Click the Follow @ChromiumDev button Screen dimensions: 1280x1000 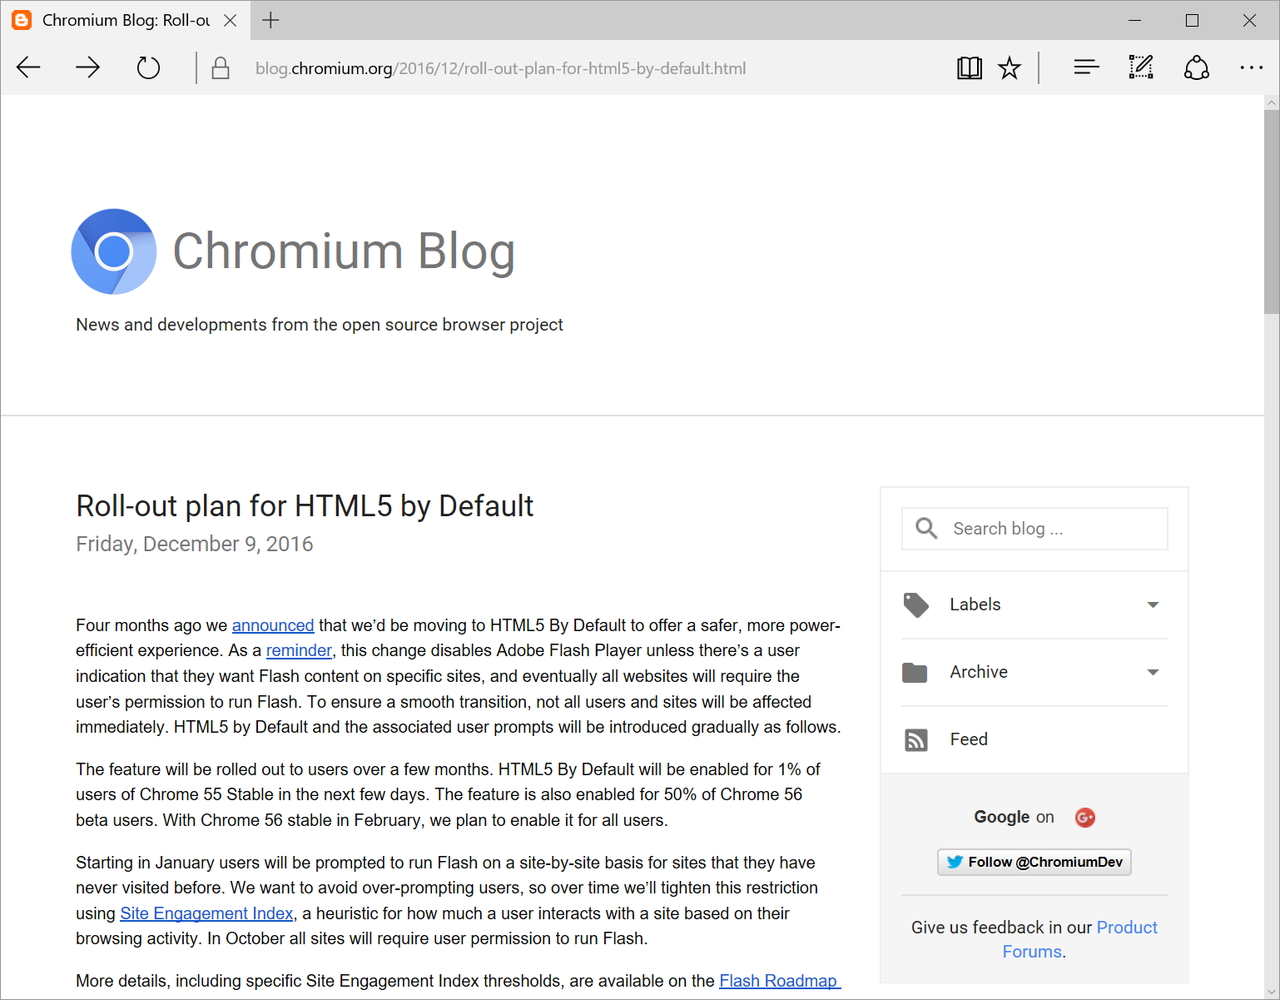pos(1033,861)
